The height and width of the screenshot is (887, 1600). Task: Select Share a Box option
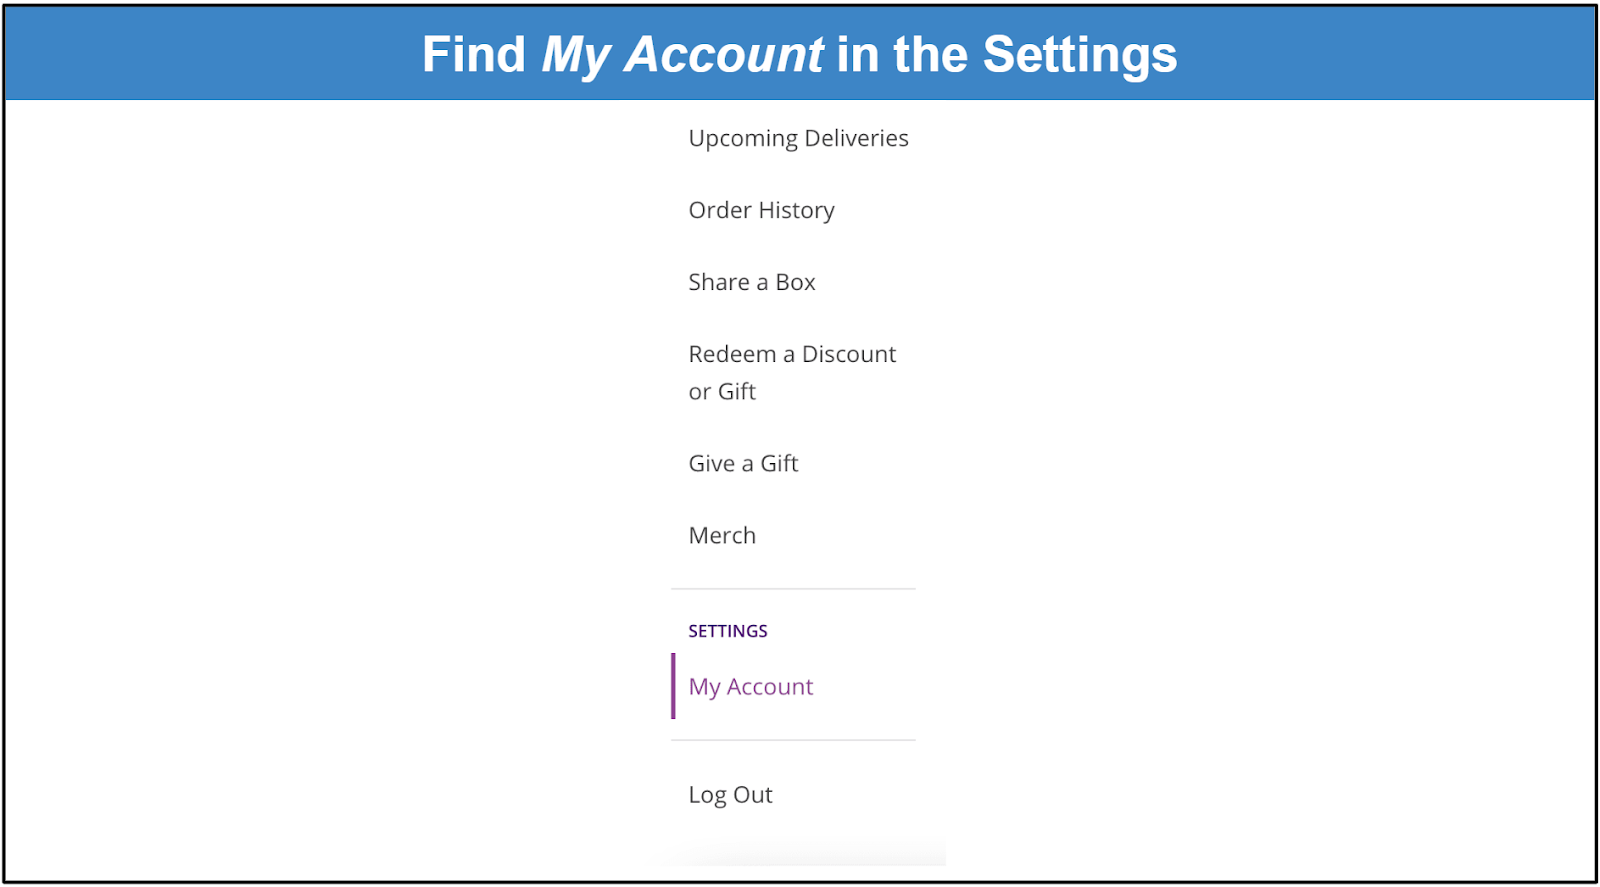coord(752,282)
